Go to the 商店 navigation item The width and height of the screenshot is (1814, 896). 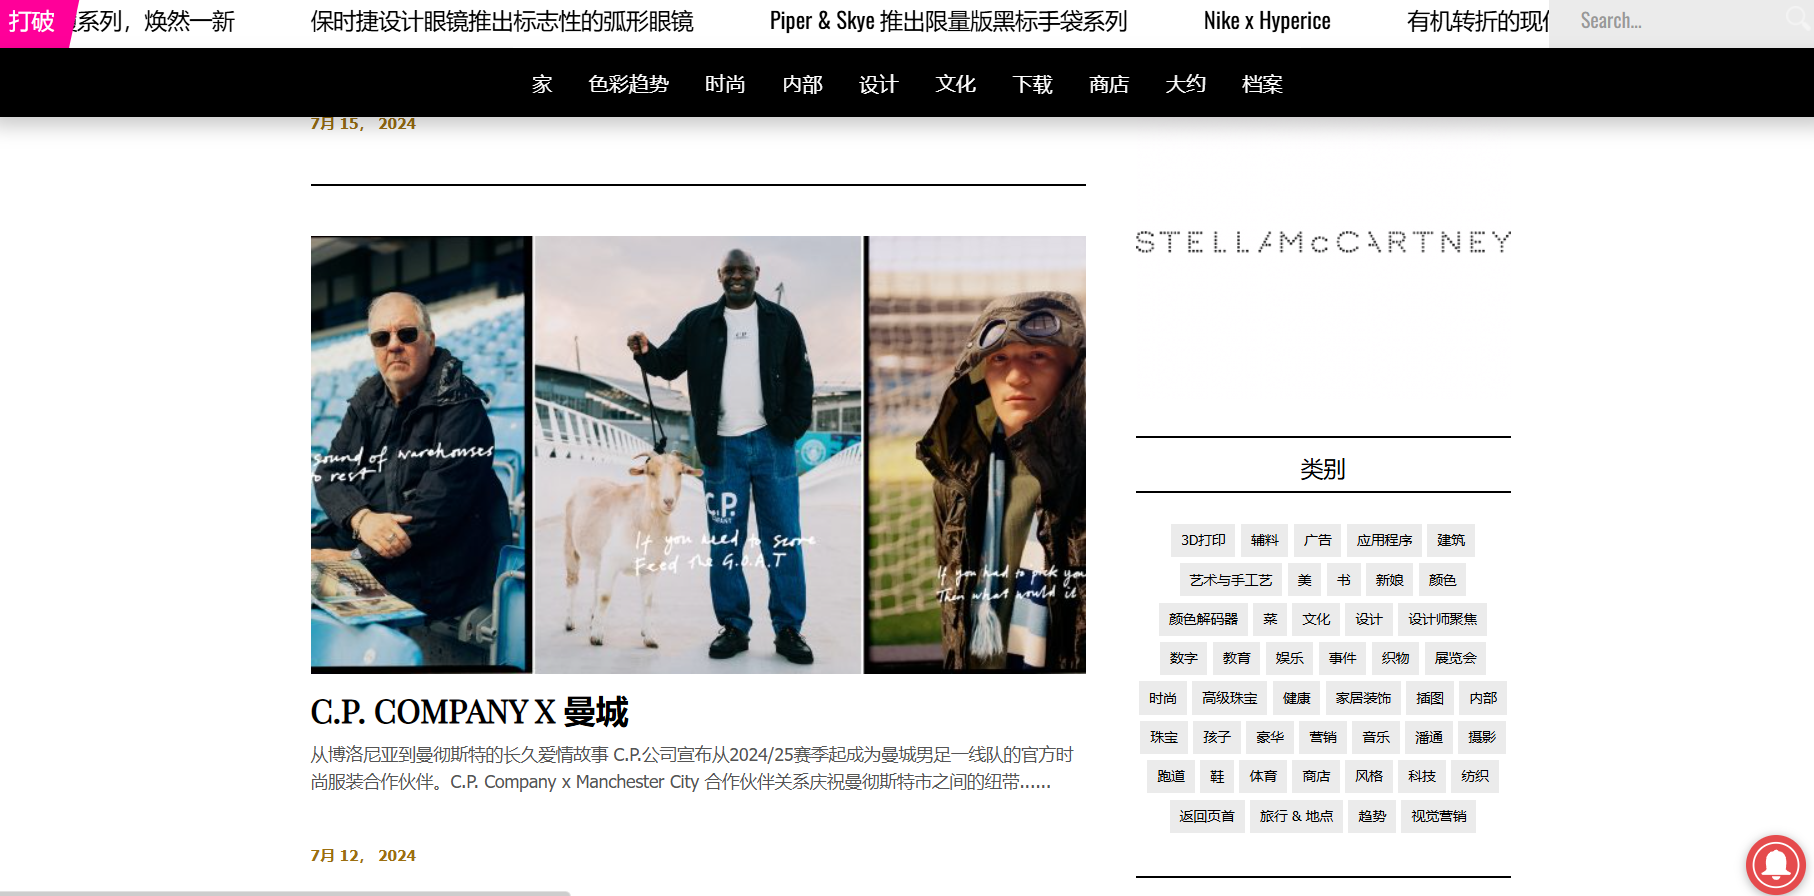pyautogui.click(x=1109, y=84)
